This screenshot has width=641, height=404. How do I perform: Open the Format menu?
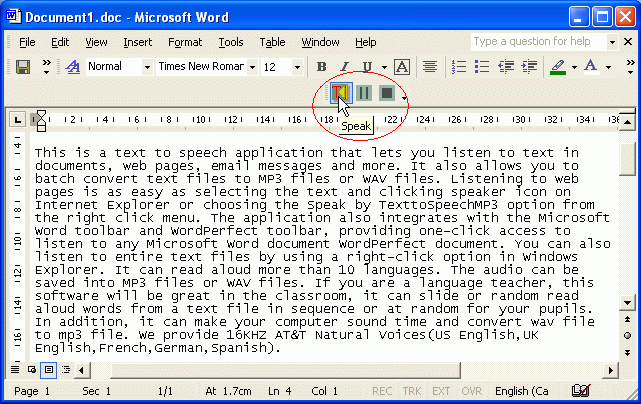click(185, 42)
